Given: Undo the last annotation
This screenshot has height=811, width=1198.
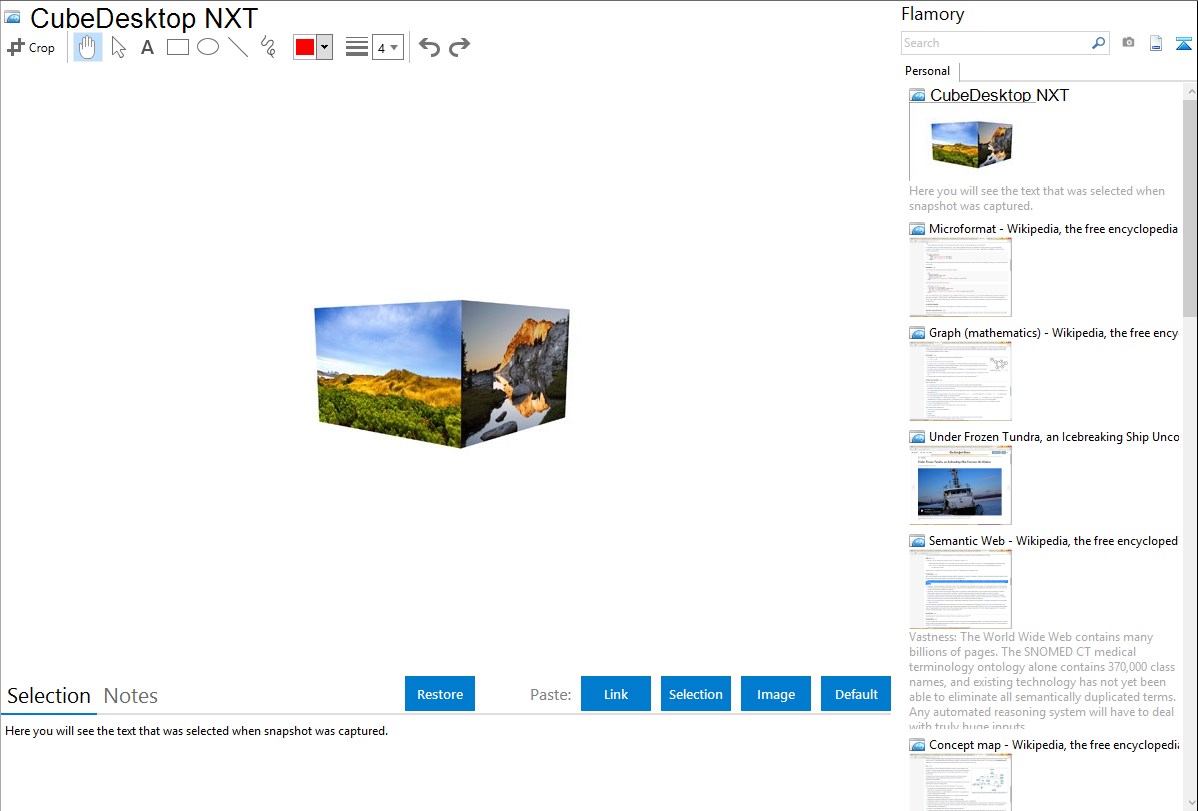Looking at the screenshot, I should click(429, 47).
